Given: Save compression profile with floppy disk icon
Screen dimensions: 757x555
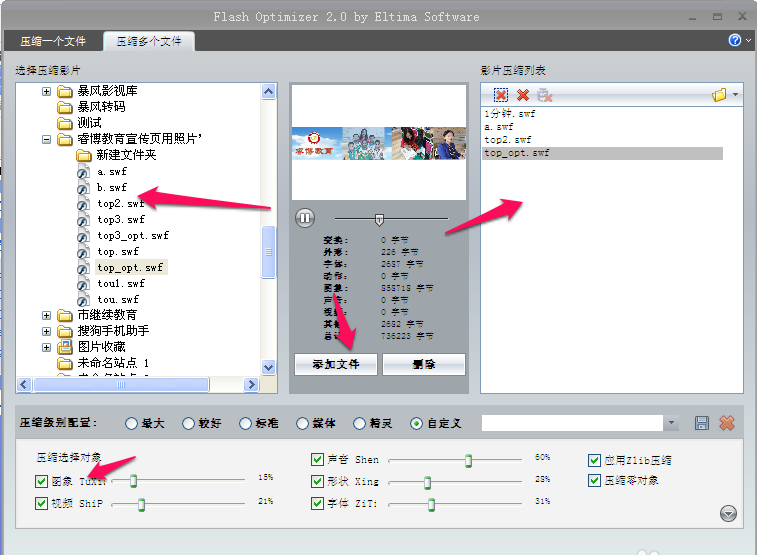Looking at the screenshot, I should pos(701,423).
